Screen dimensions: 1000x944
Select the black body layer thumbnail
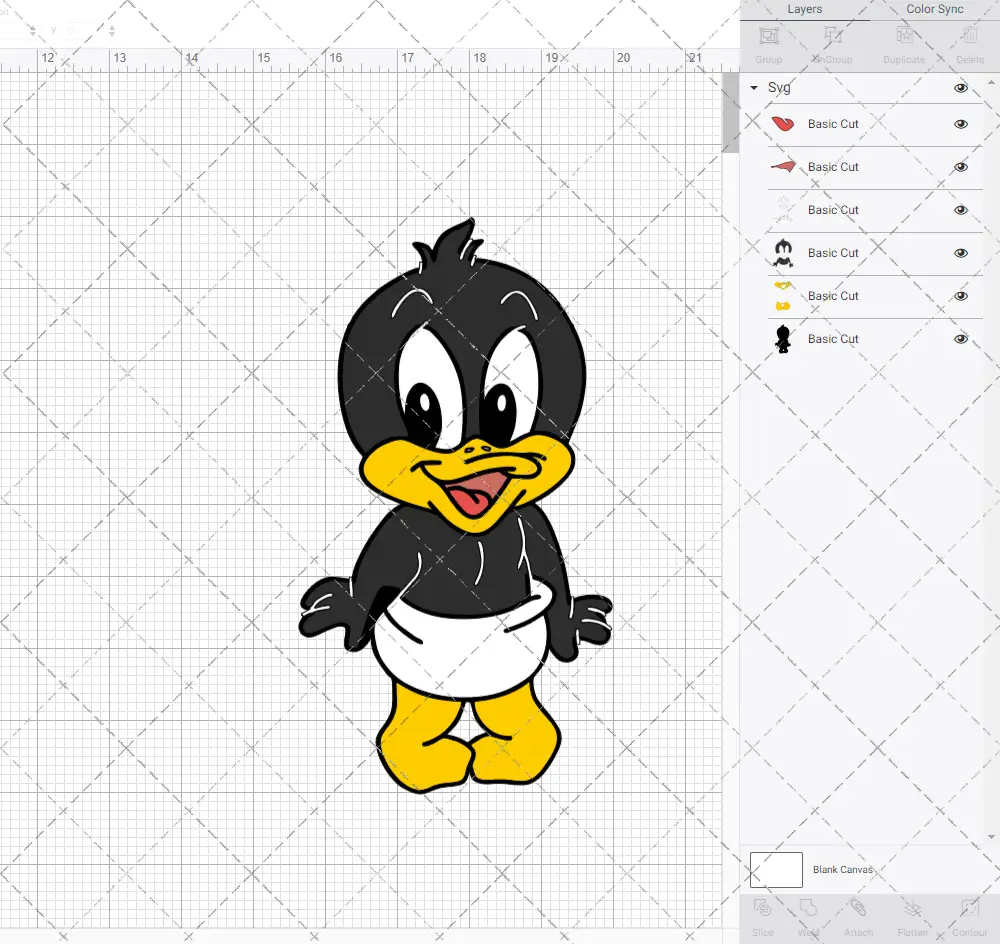(783, 253)
